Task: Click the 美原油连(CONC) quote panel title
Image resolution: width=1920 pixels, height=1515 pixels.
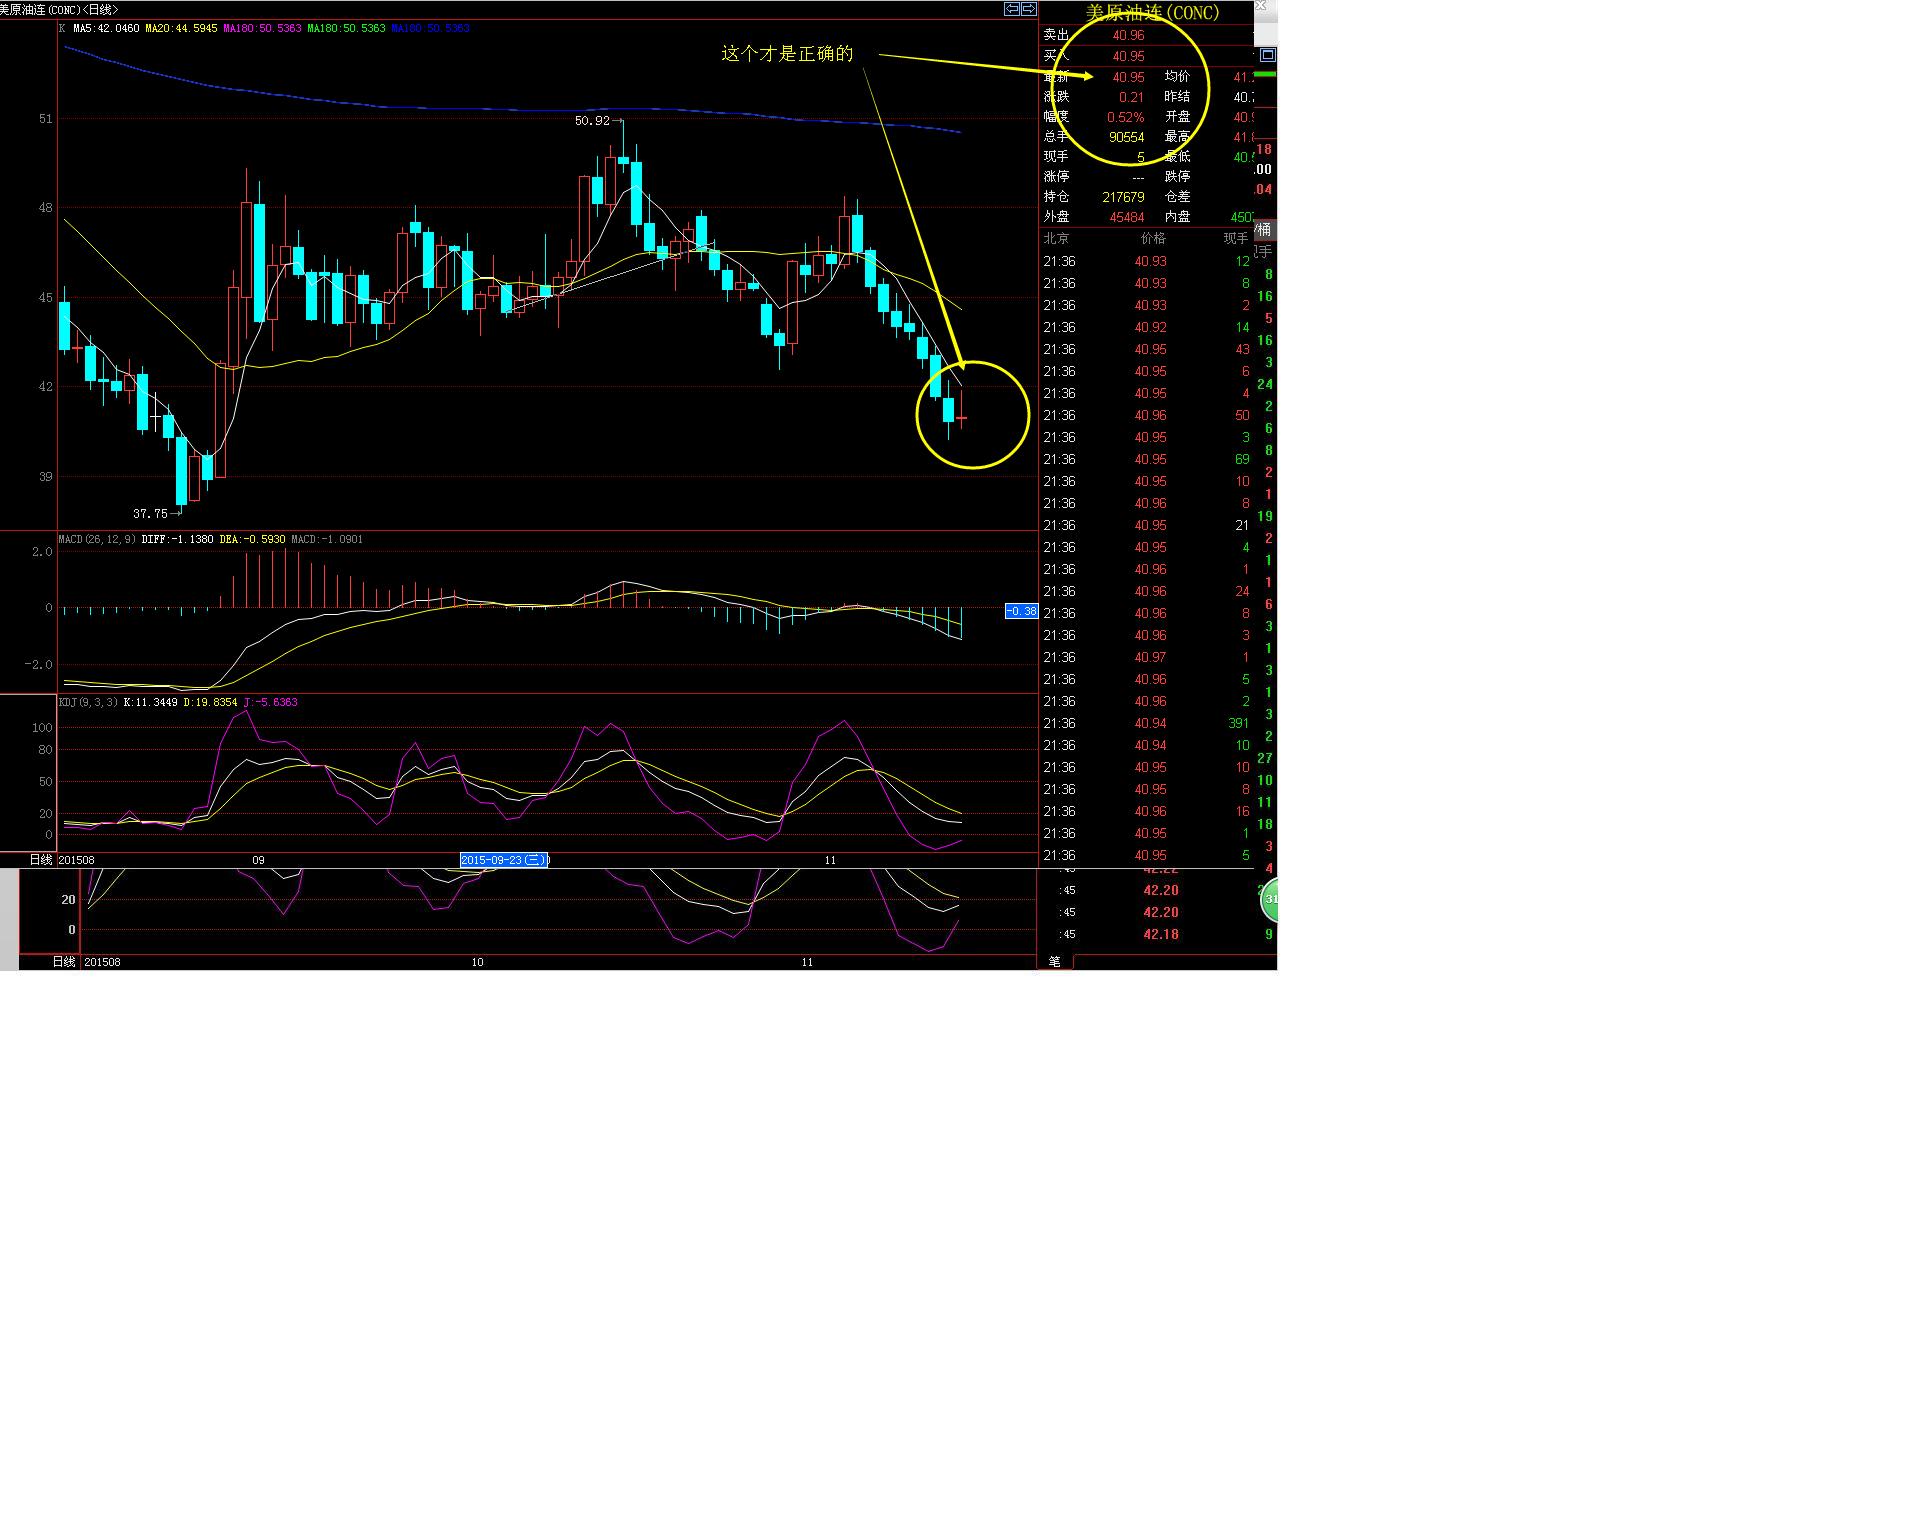Action: coord(1152,13)
